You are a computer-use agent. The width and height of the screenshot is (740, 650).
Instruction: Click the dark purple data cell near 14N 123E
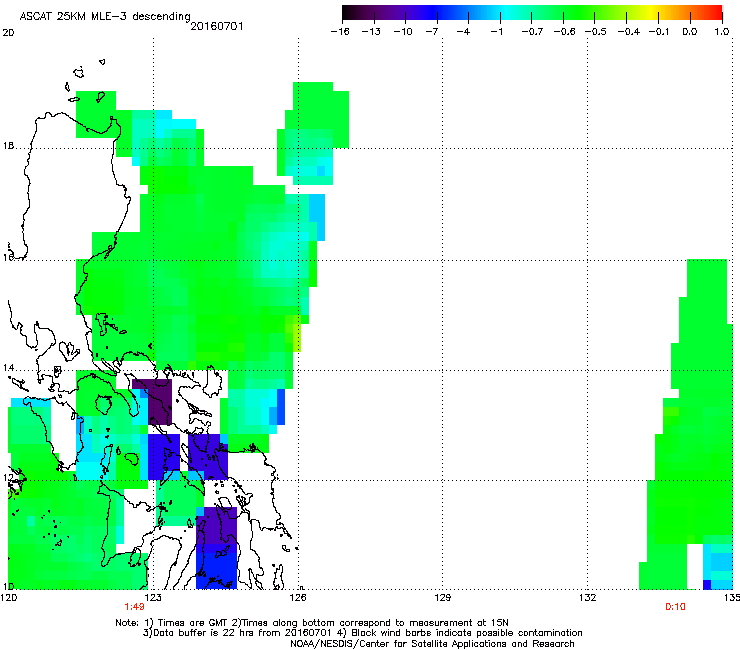[160, 401]
